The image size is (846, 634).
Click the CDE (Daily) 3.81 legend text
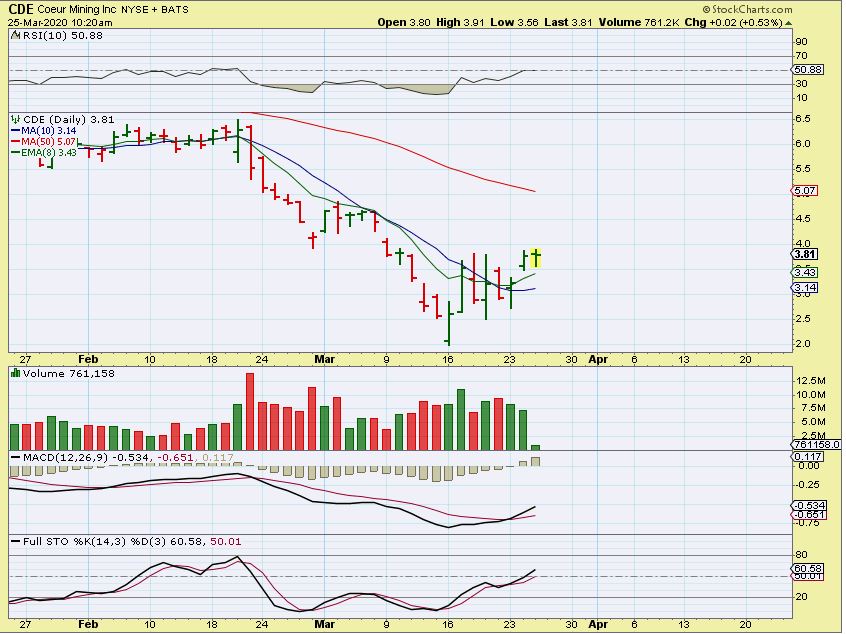pyautogui.click(x=69, y=119)
